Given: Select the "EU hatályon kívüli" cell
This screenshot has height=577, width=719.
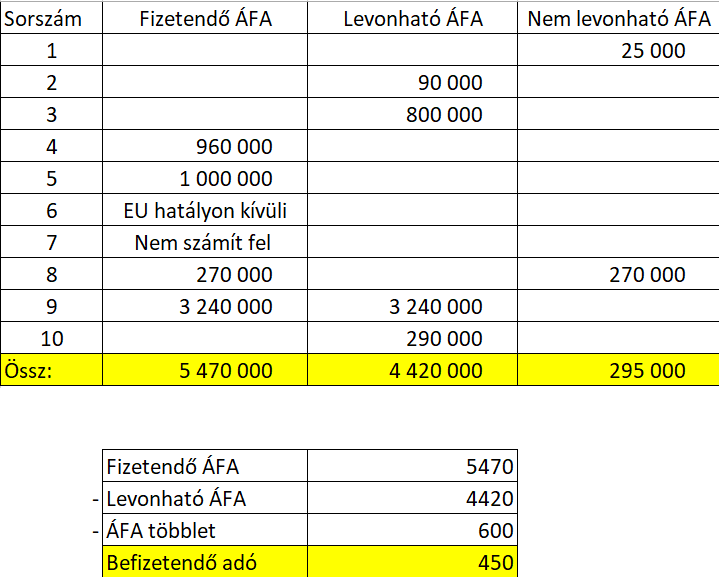Looking at the screenshot, I should click(204, 211).
